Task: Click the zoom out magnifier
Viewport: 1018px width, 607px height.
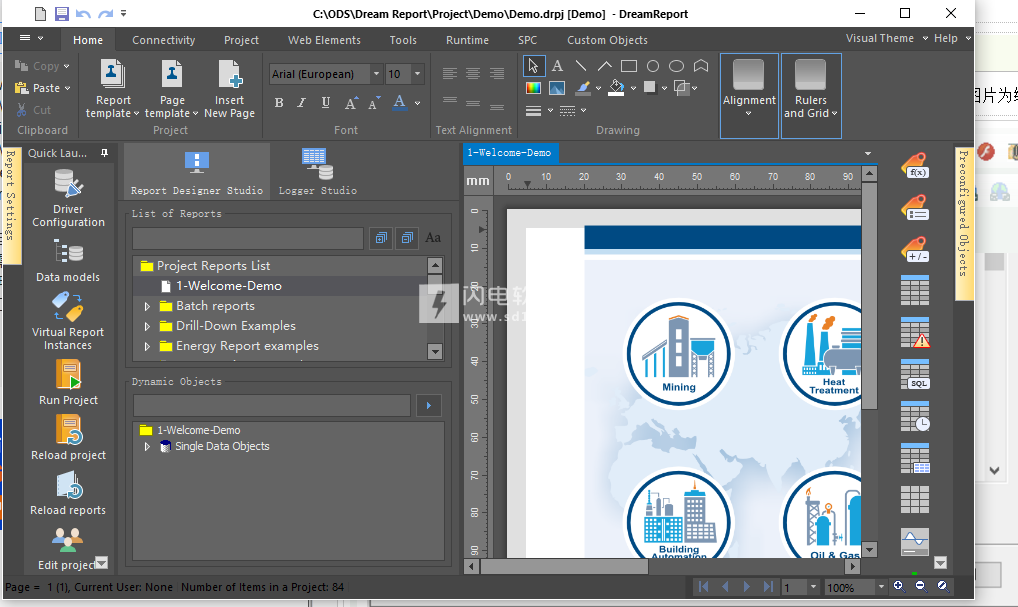Action: [x=921, y=586]
